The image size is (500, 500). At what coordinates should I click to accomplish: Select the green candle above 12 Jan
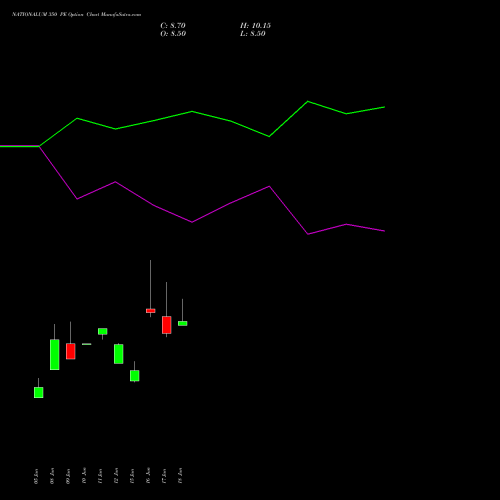point(118,354)
